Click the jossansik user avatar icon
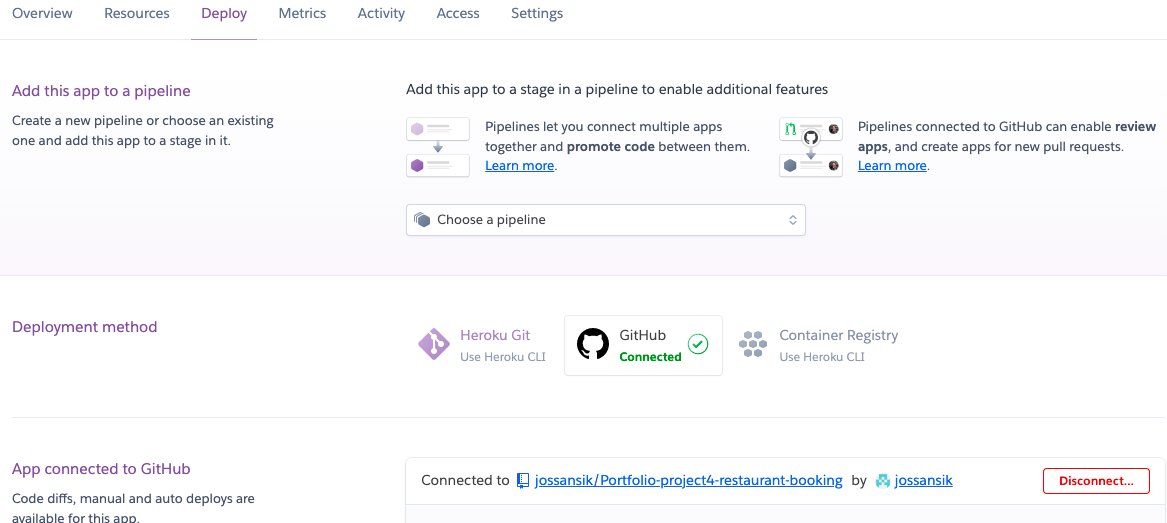Image resolution: width=1167 pixels, height=523 pixels. 883,481
